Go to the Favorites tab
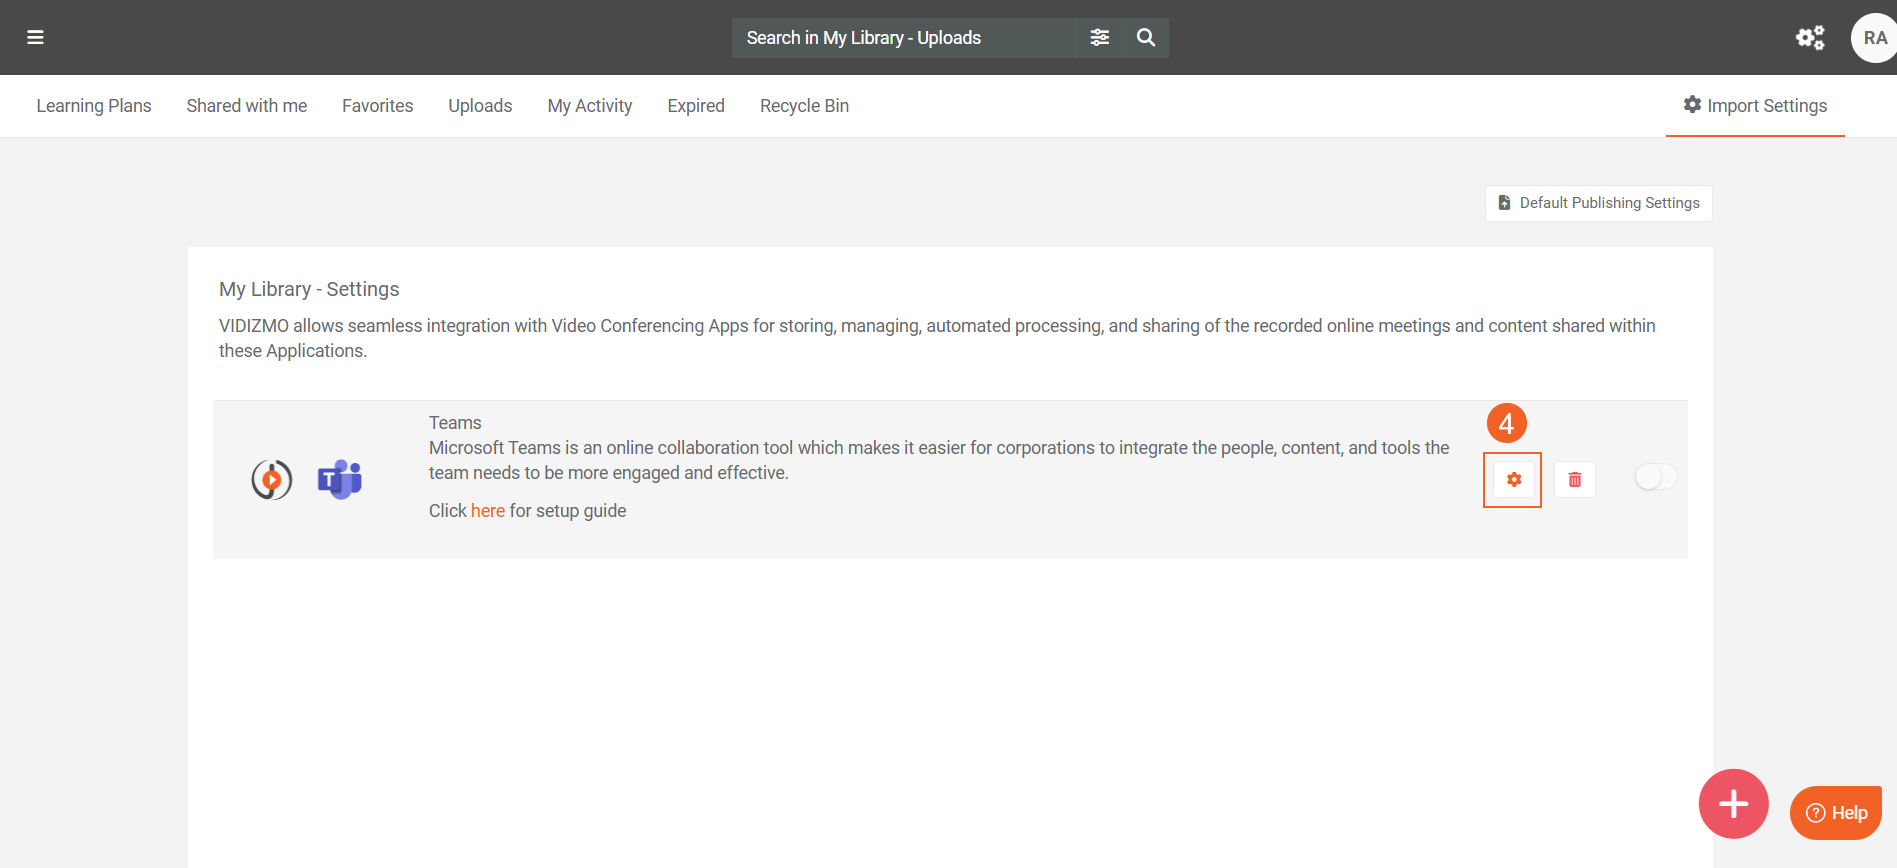Viewport: 1897px width, 868px height. (377, 106)
